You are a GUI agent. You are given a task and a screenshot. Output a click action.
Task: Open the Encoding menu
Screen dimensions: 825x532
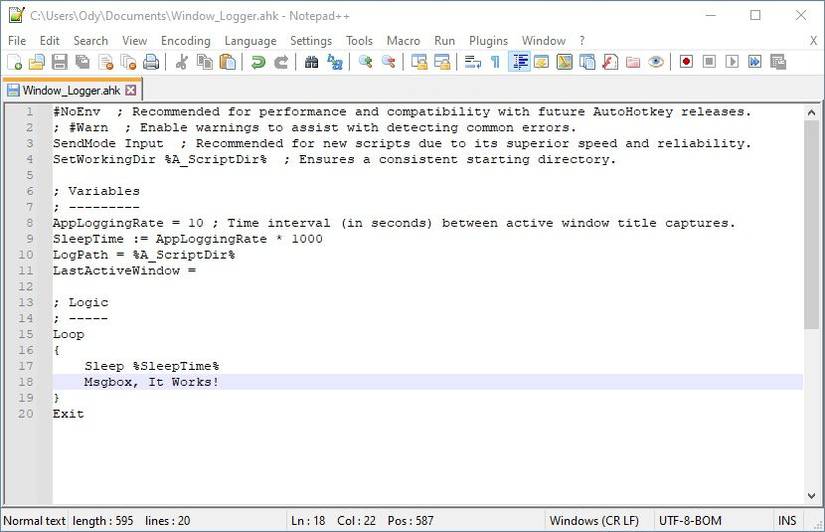[186, 41]
